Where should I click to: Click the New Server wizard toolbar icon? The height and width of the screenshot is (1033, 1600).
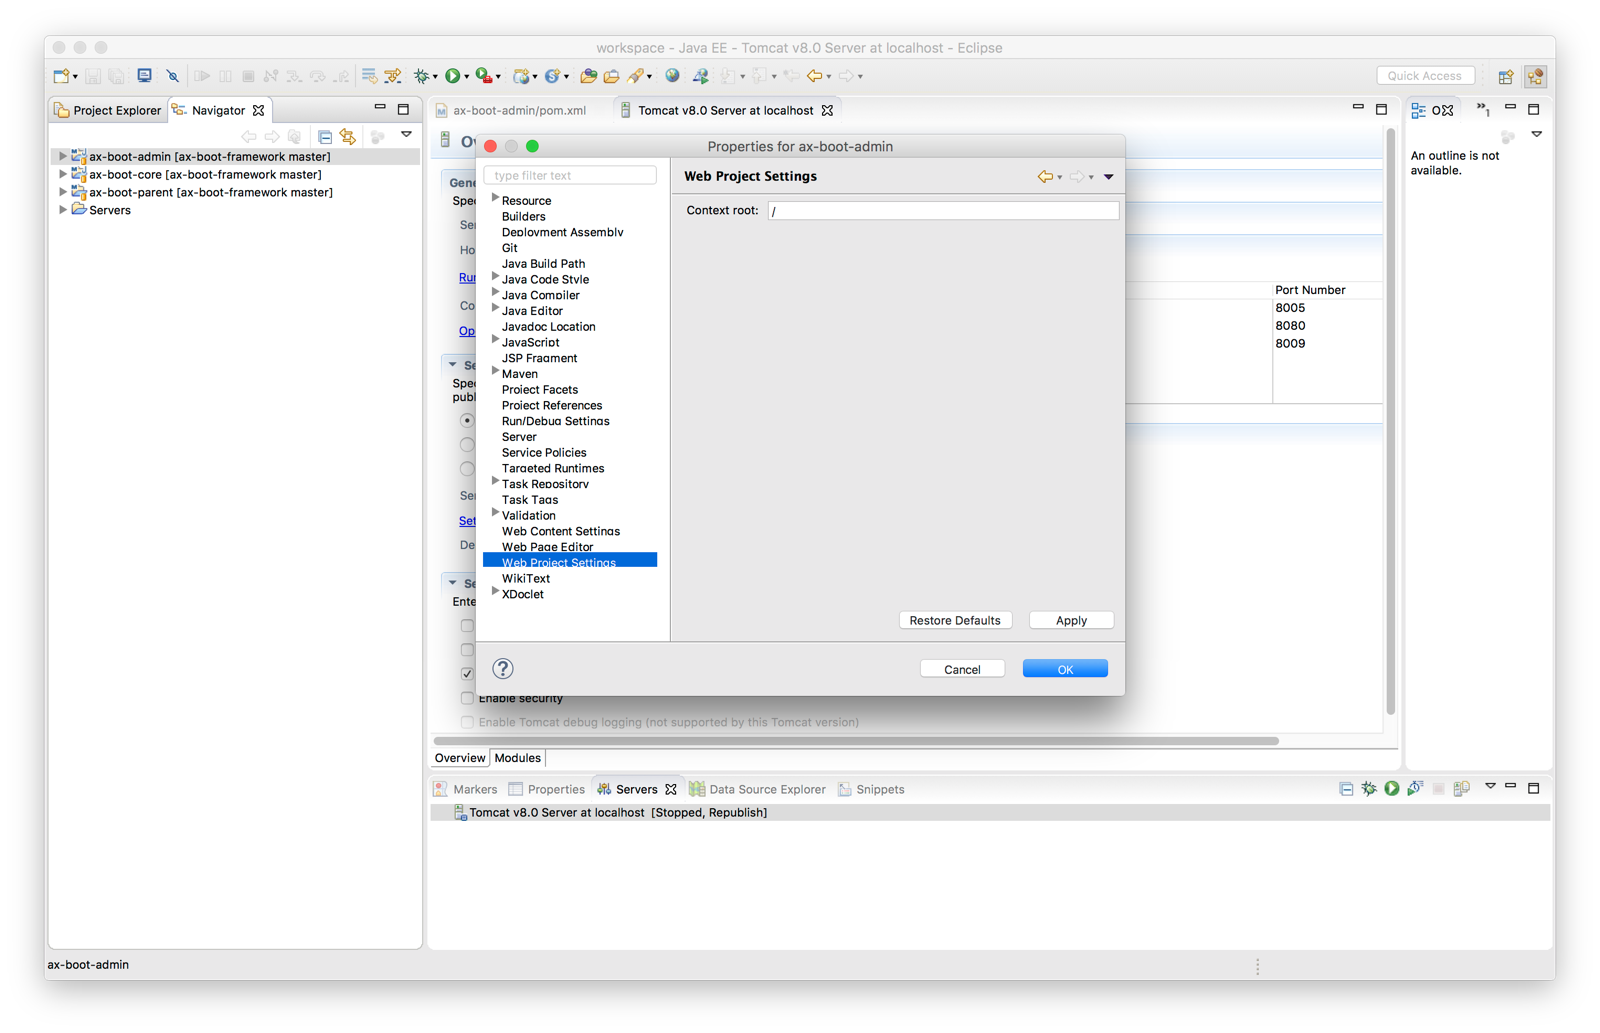[521, 76]
